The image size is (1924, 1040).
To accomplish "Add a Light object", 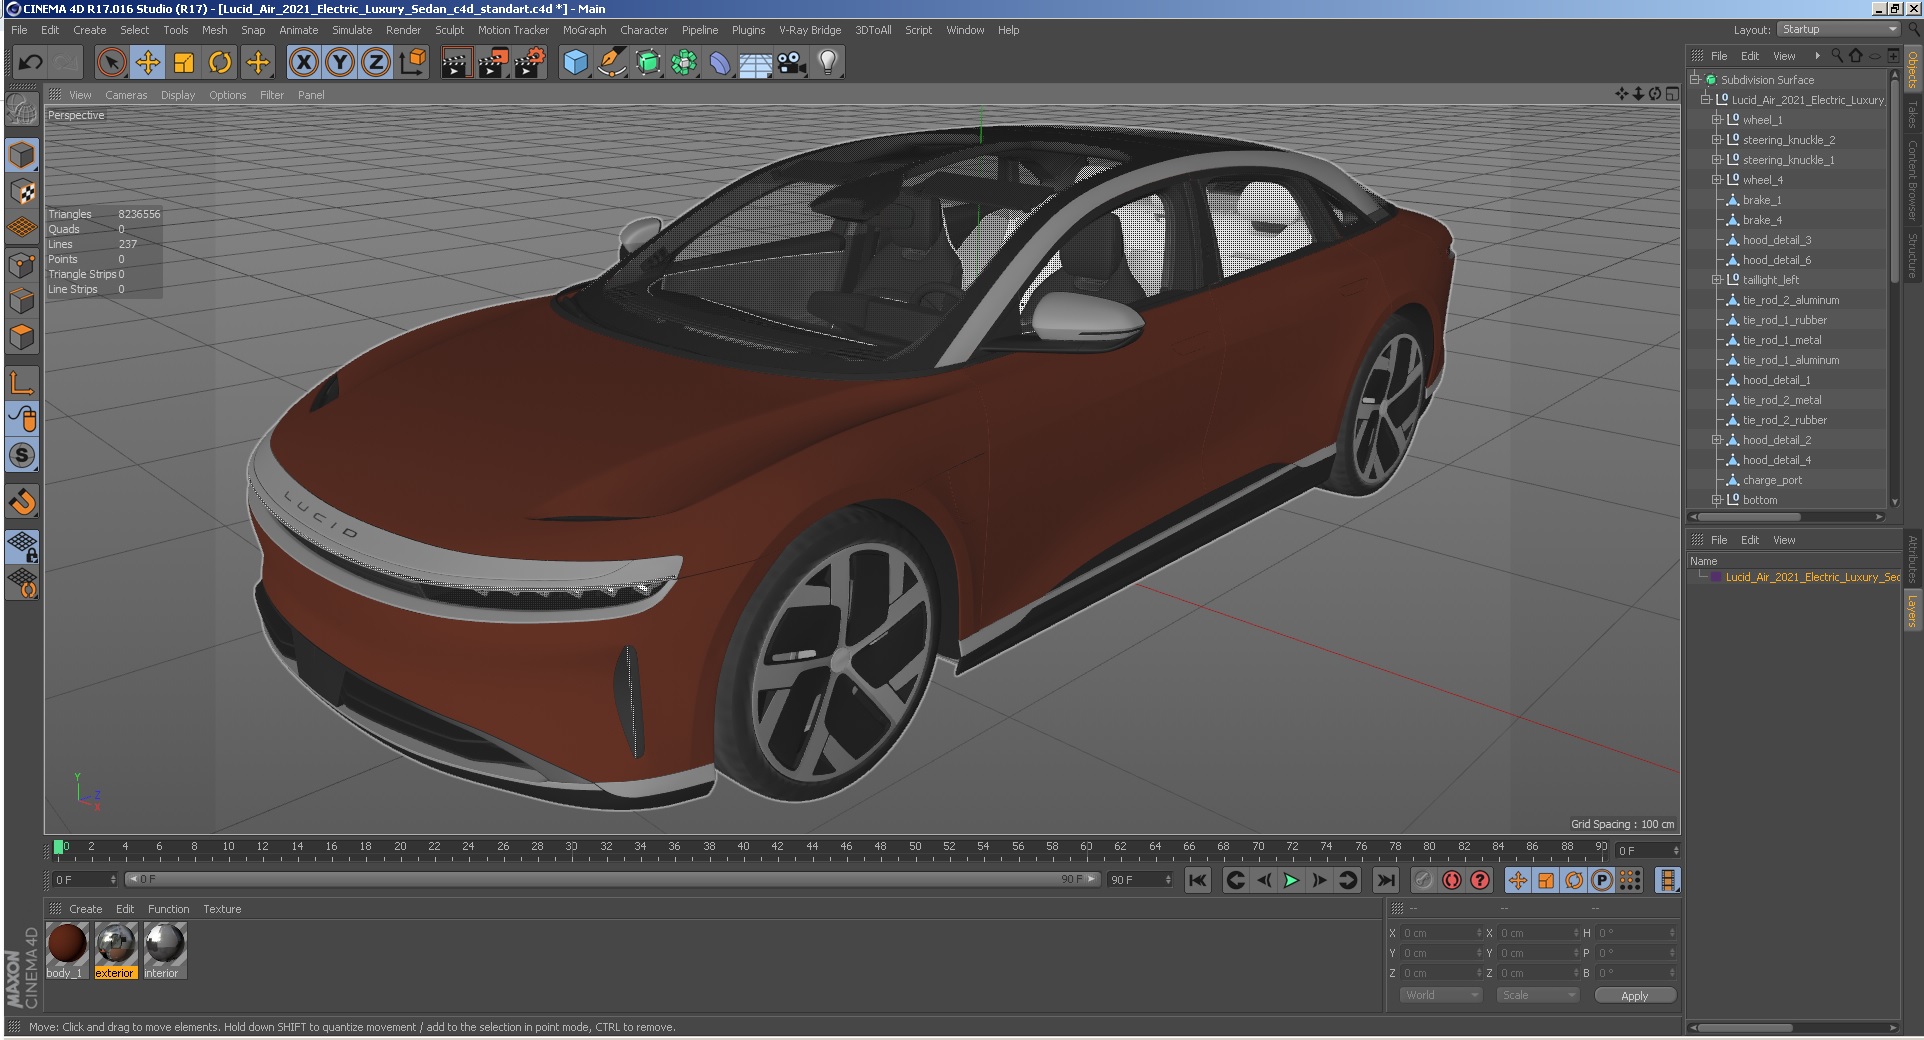I will coord(828,63).
